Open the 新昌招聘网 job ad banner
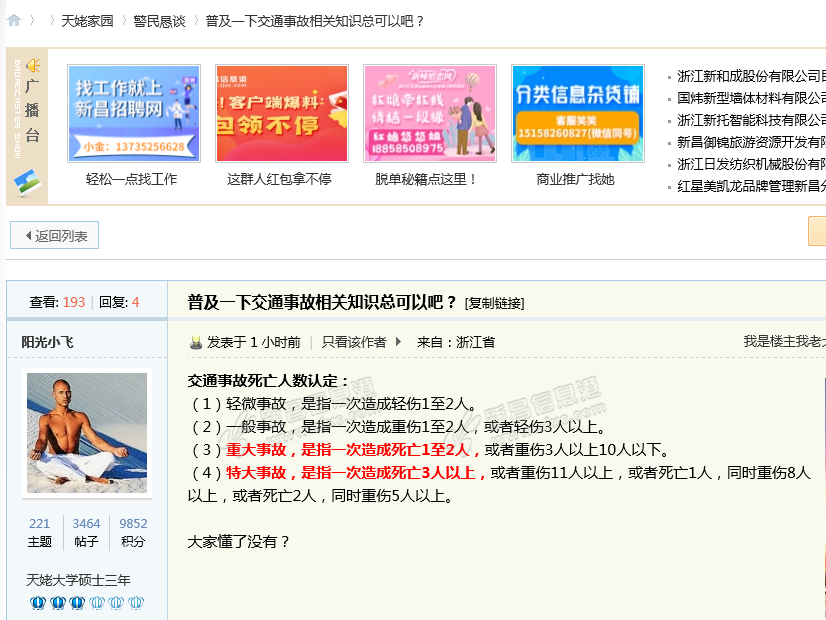This screenshot has height=620, width=826. [x=134, y=113]
